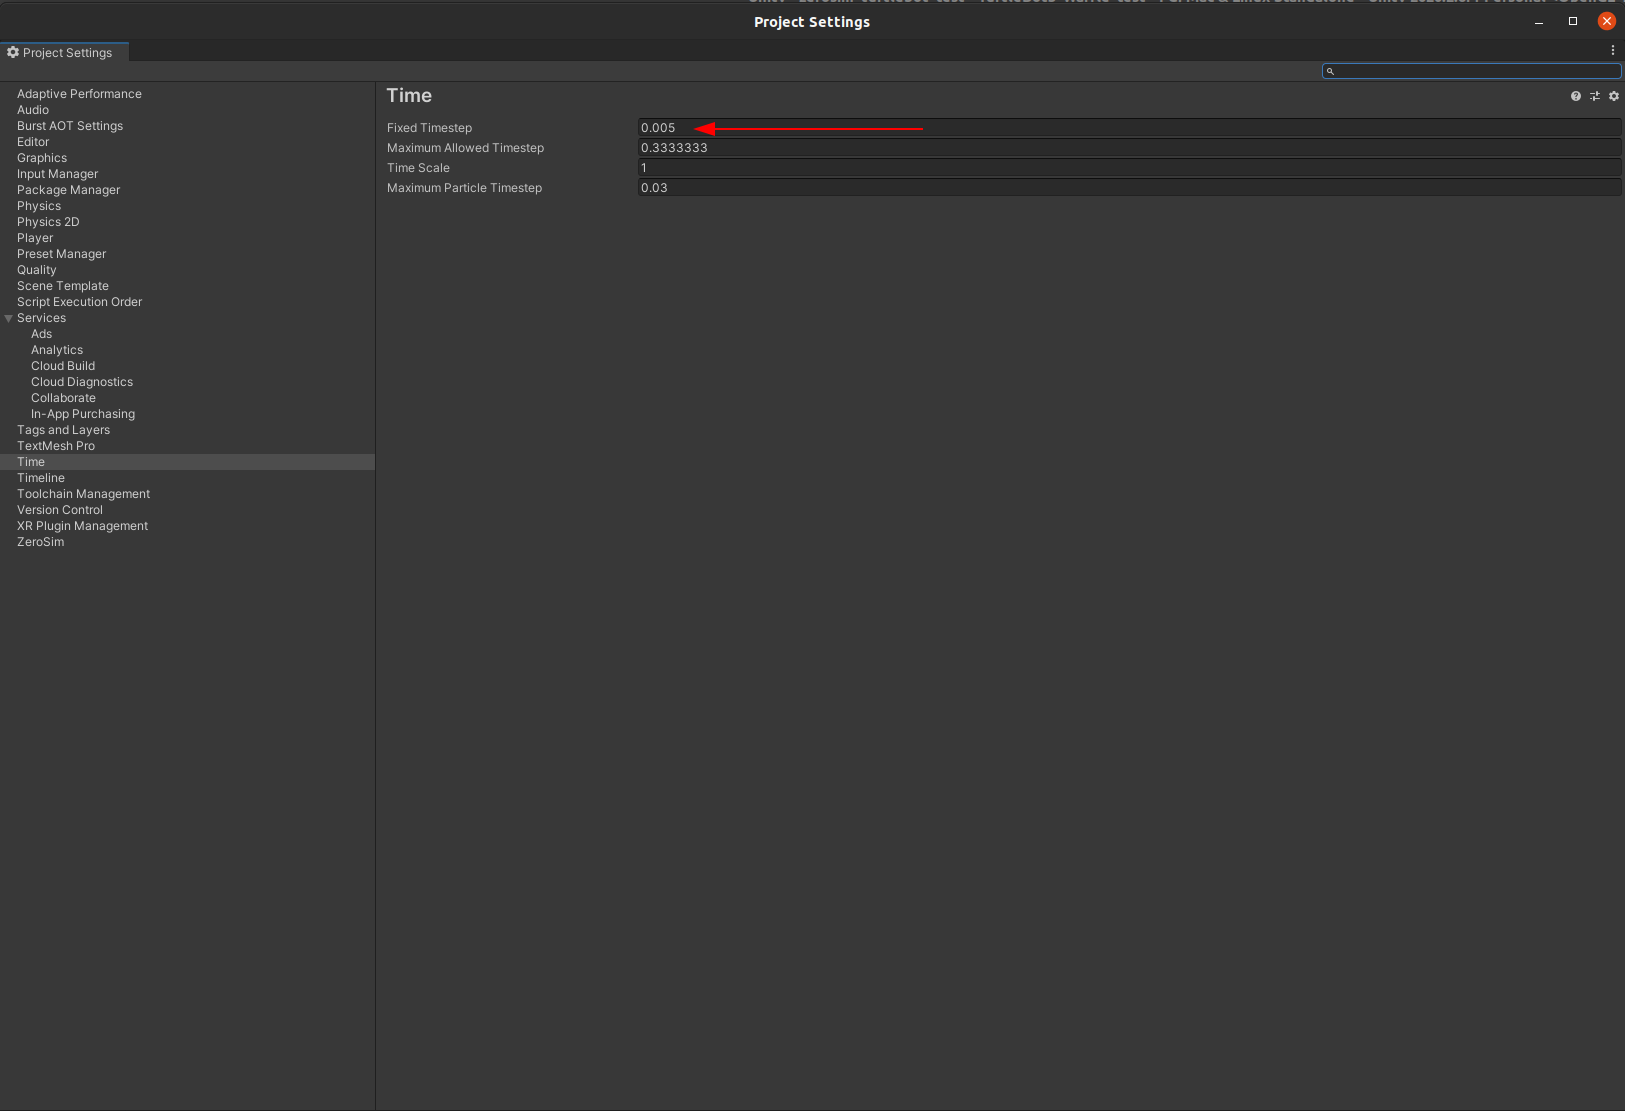
Task: Open Physics 2D settings category
Action: pos(48,222)
